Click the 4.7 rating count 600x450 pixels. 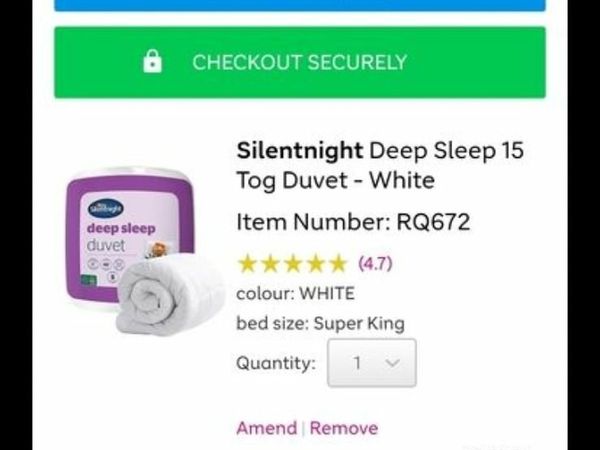pos(375,263)
